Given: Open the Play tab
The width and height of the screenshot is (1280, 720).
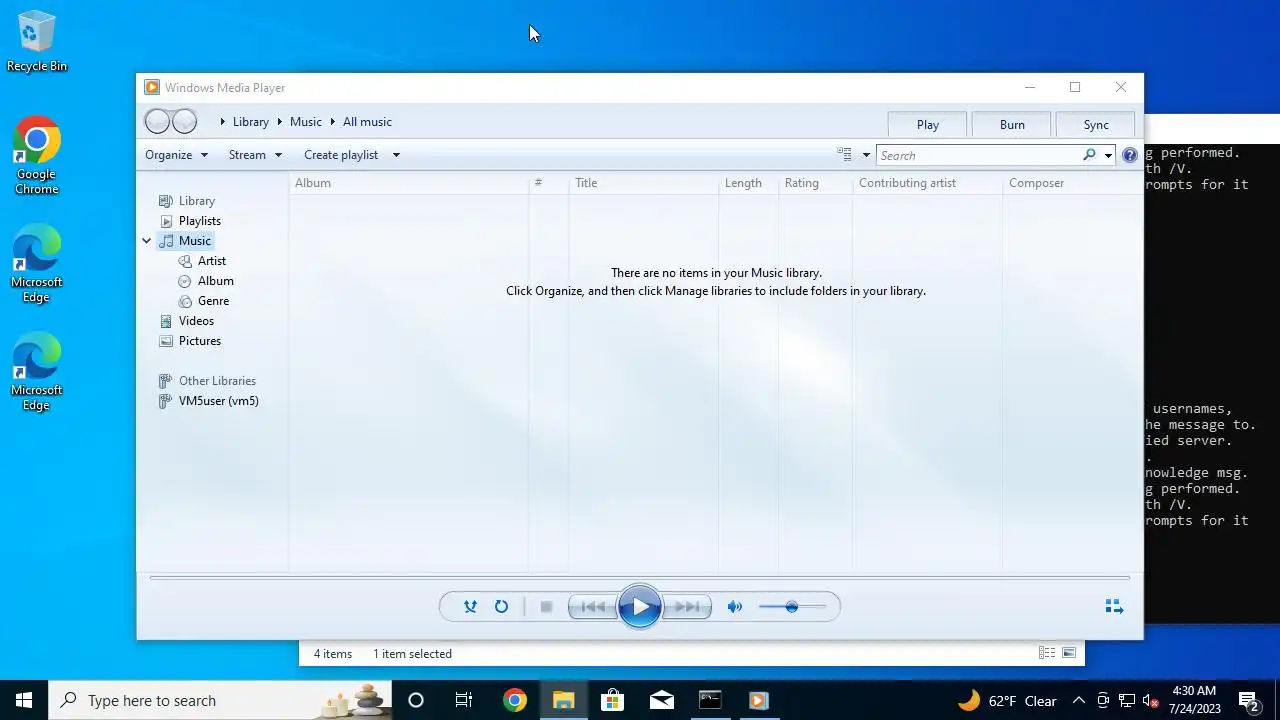Looking at the screenshot, I should (x=928, y=125).
